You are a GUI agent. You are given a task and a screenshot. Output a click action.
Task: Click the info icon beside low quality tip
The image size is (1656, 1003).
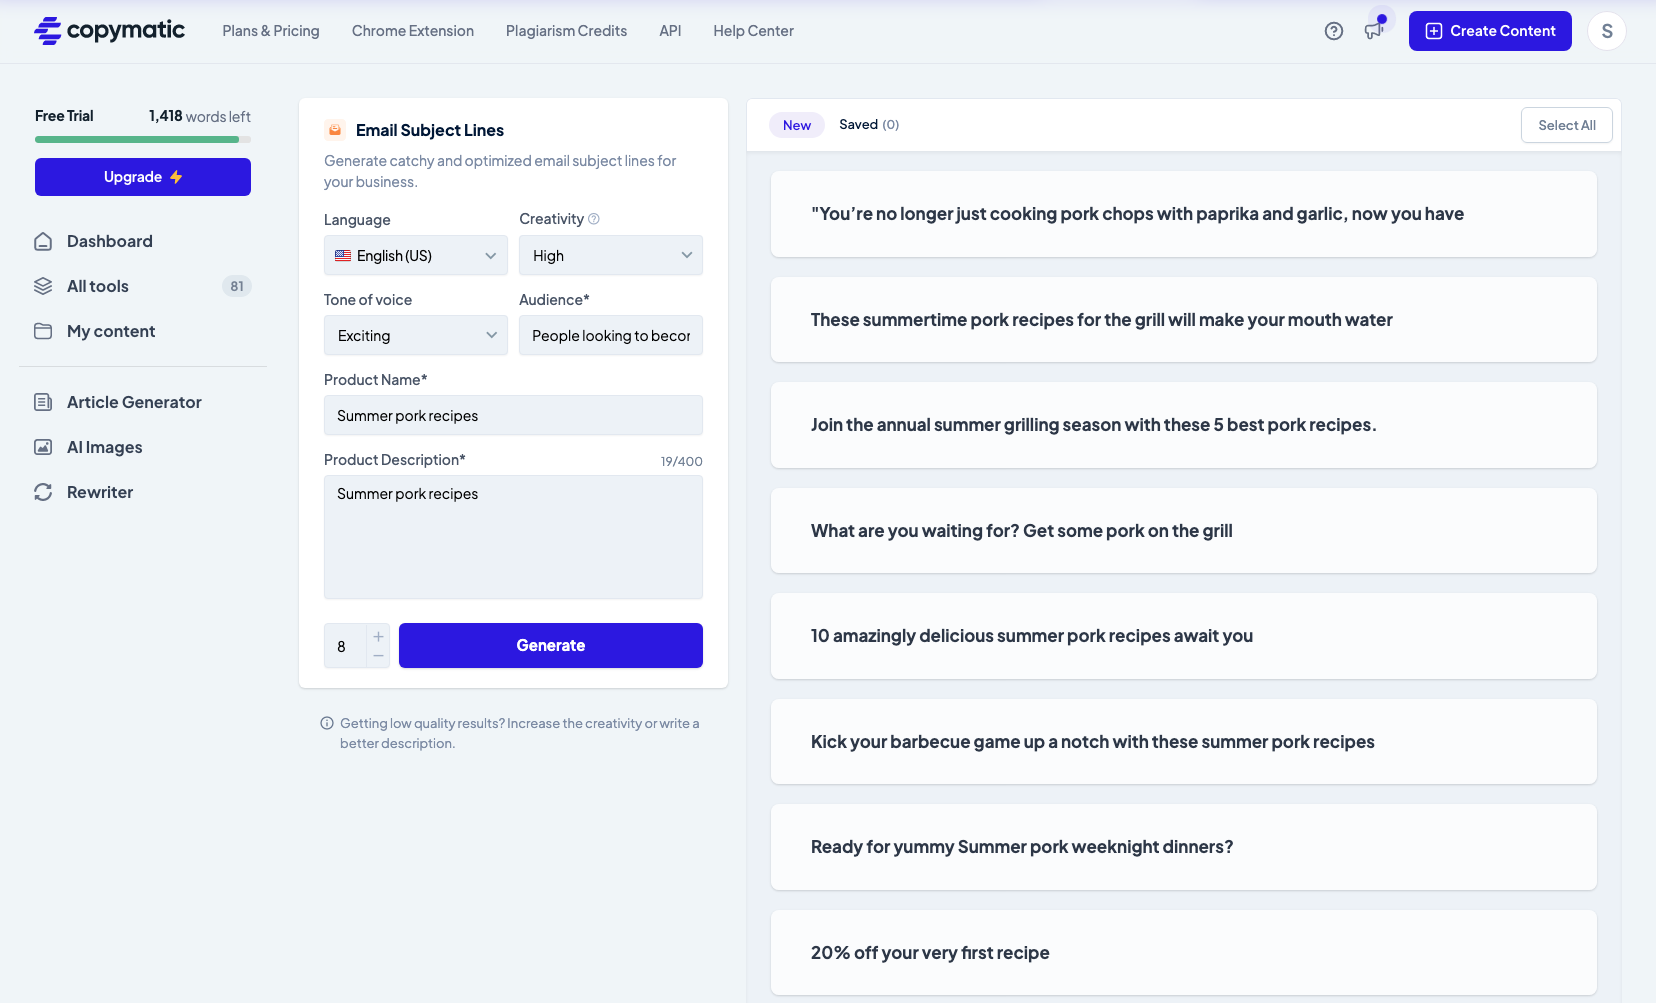click(x=327, y=723)
